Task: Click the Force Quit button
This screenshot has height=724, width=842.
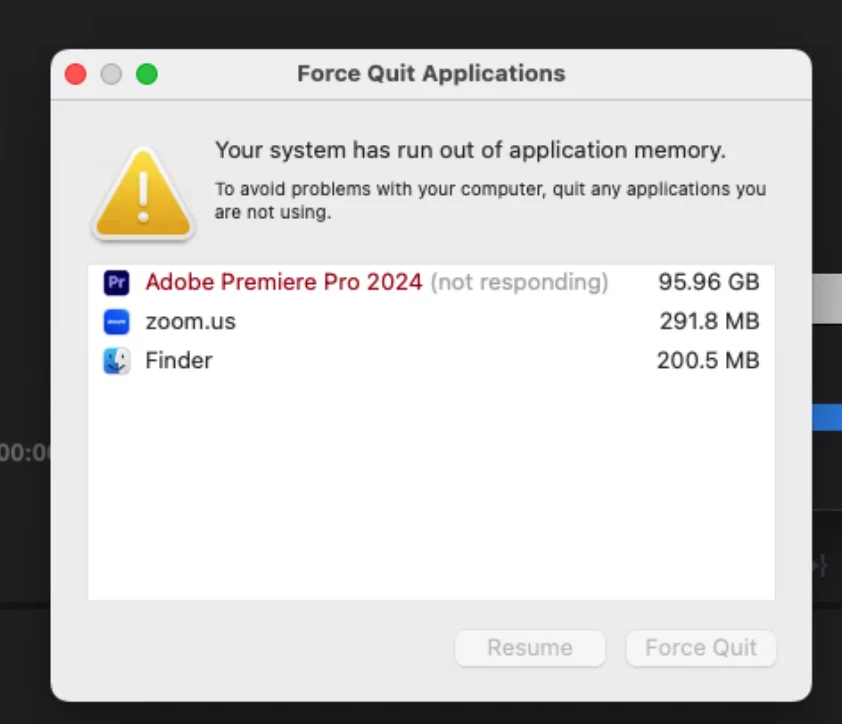Action: point(700,647)
